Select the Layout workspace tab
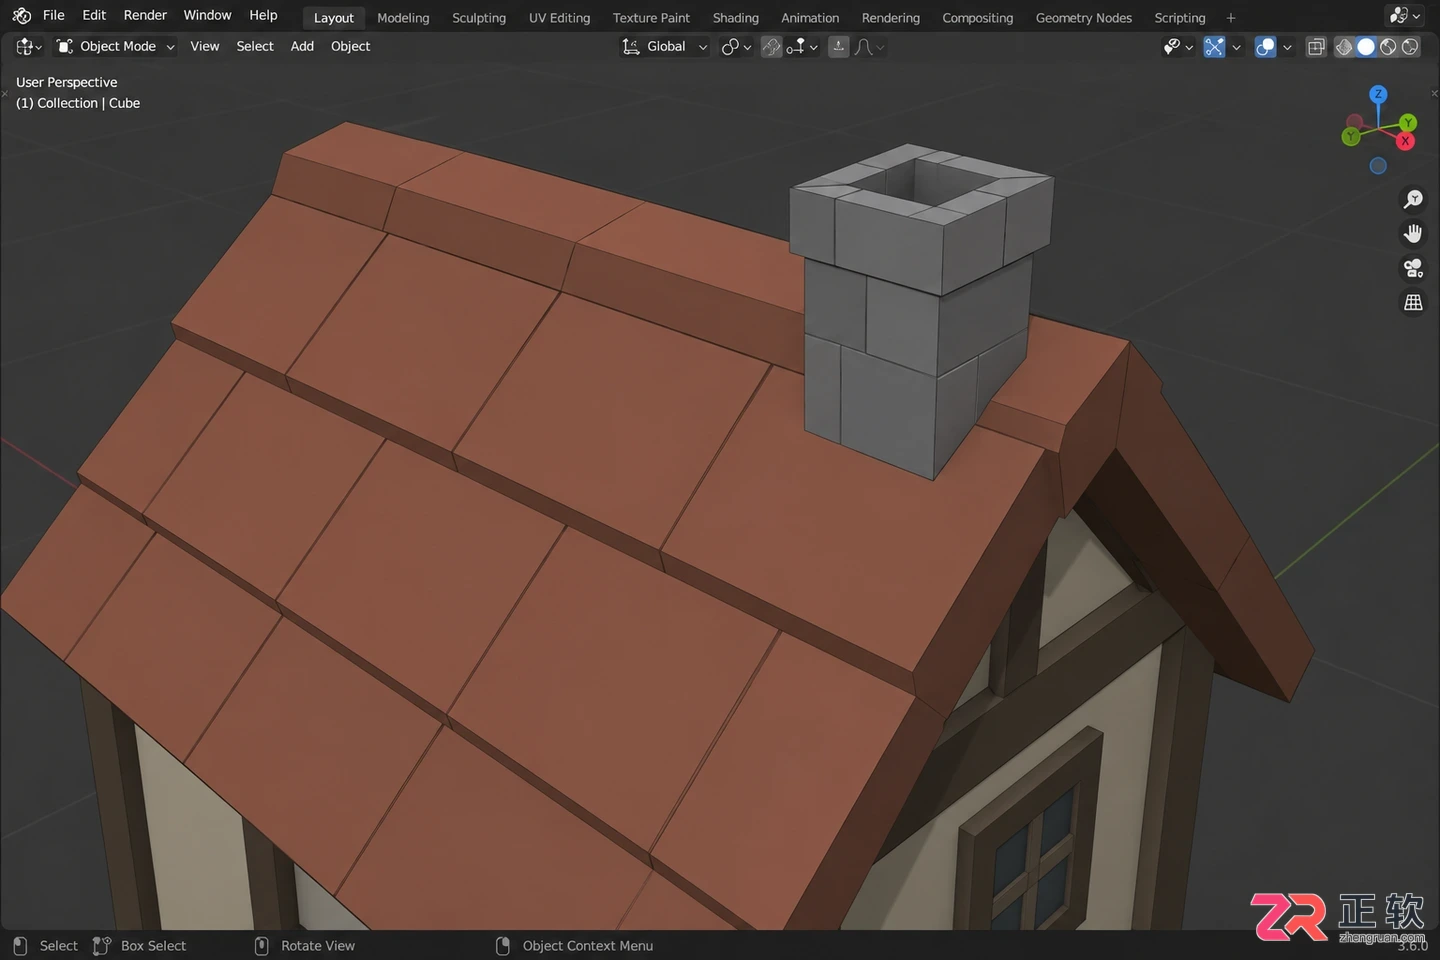 333,18
